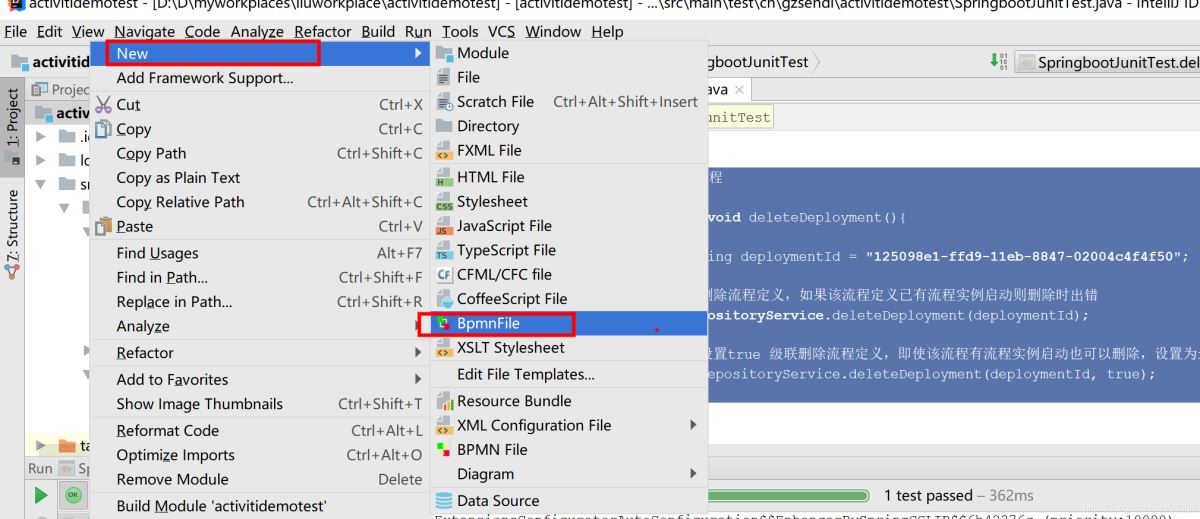Open the VCS menu
The image size is (1200, 519).
pyautogui.click(x=501, y=32)
